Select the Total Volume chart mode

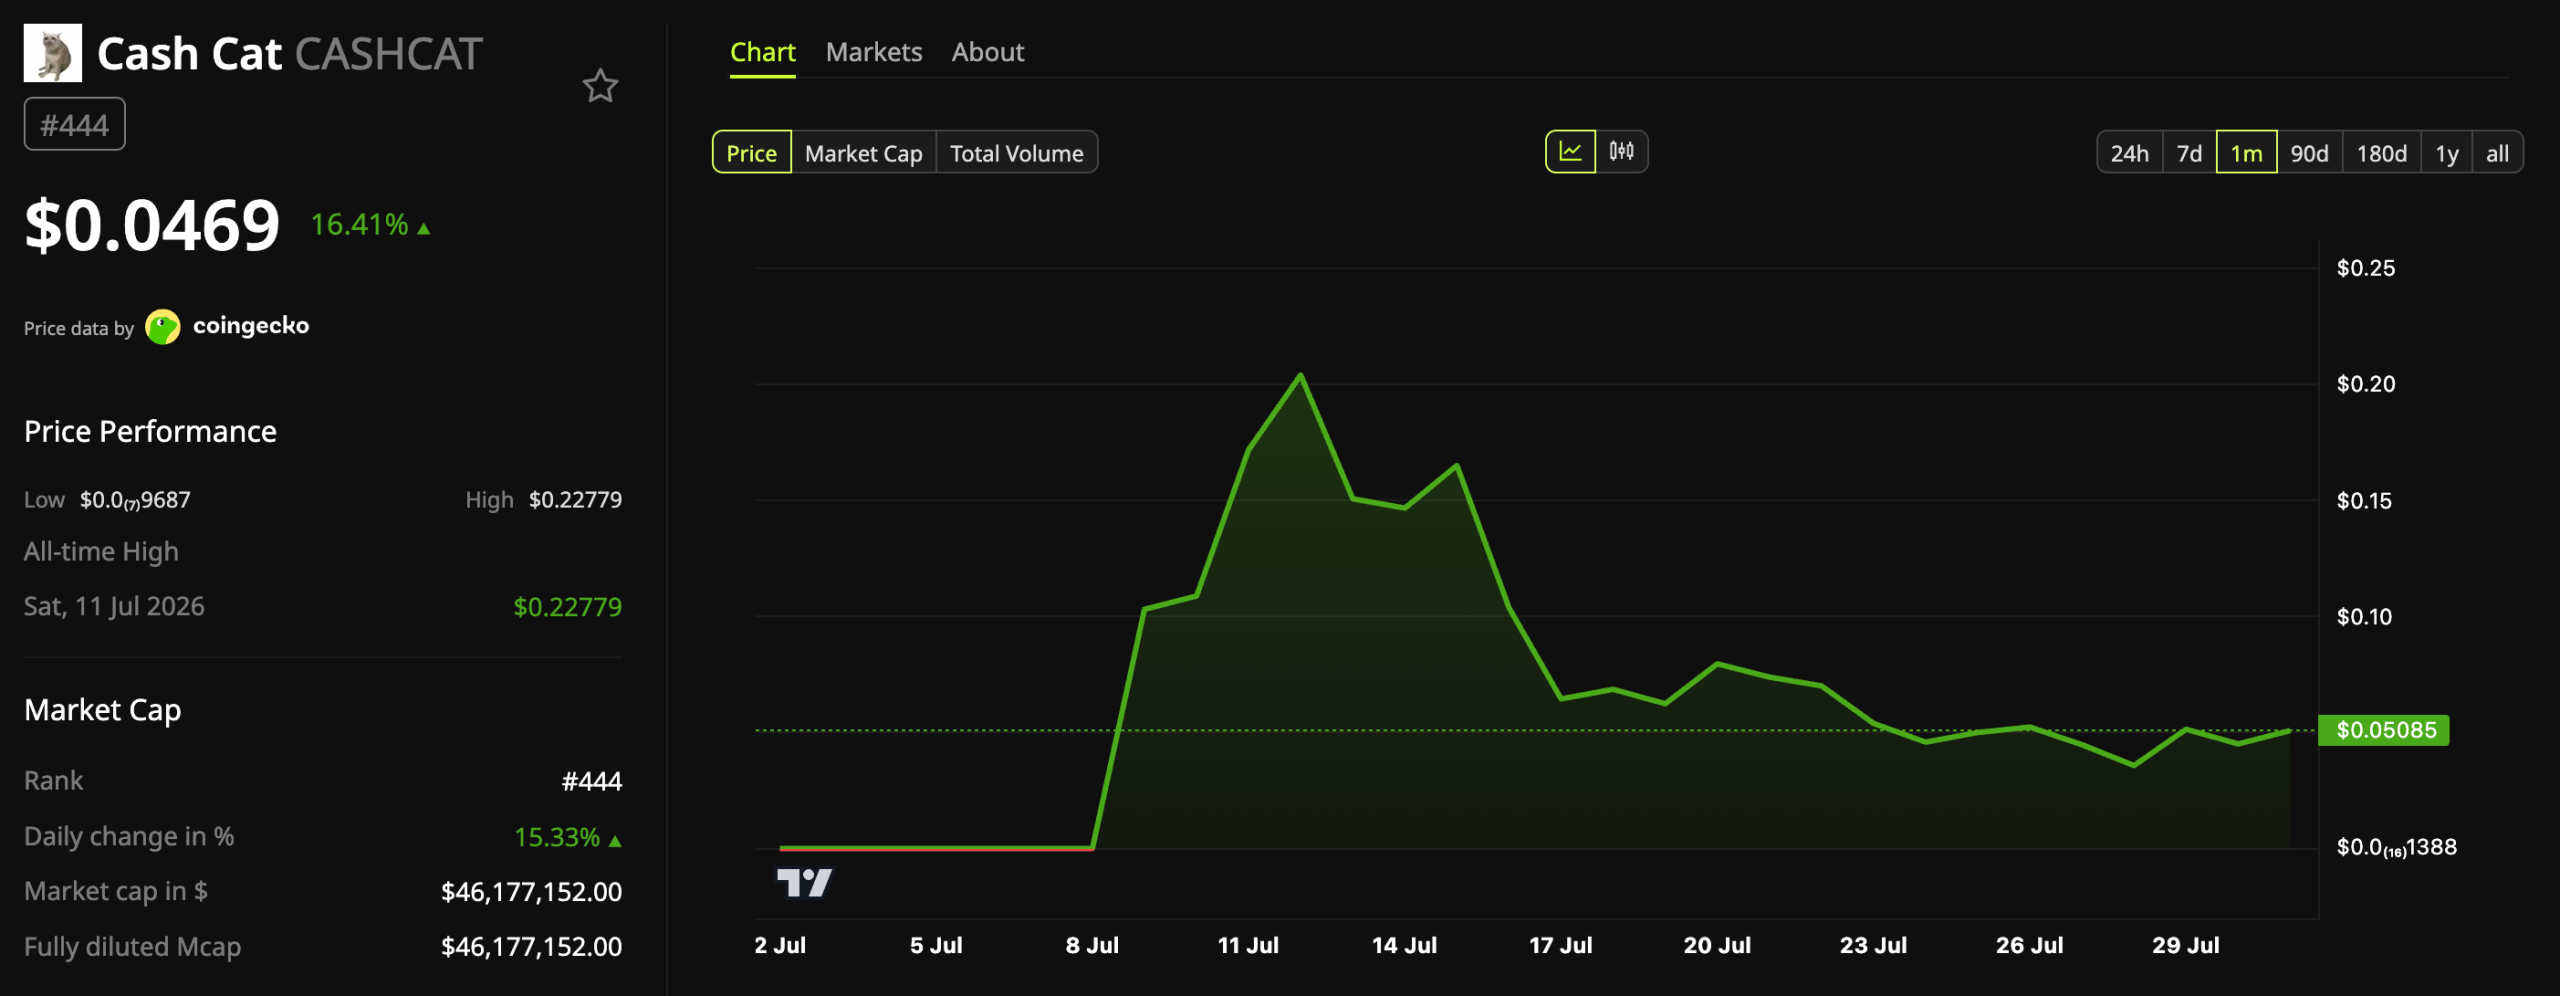(1017, 153)
